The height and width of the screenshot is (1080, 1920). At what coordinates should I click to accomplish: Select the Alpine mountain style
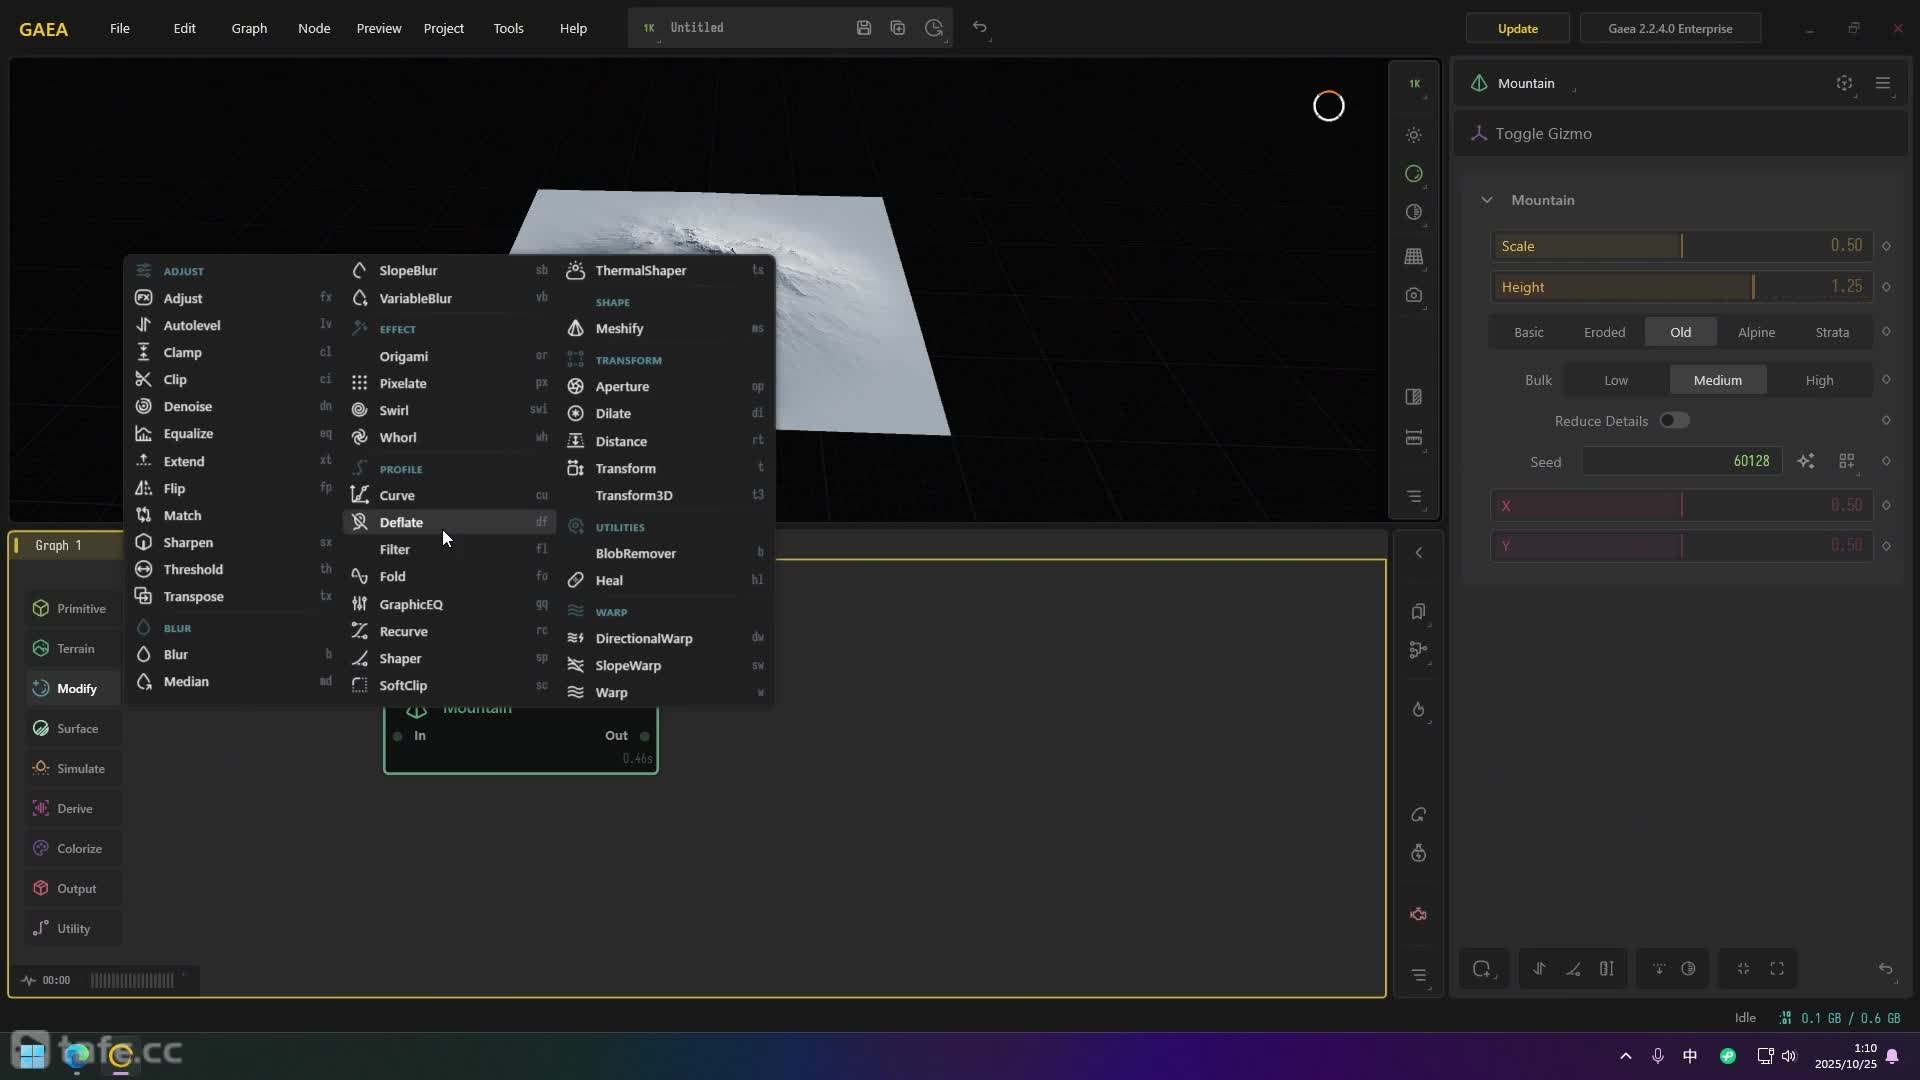pyautogui.click(x=1756, y=332)
